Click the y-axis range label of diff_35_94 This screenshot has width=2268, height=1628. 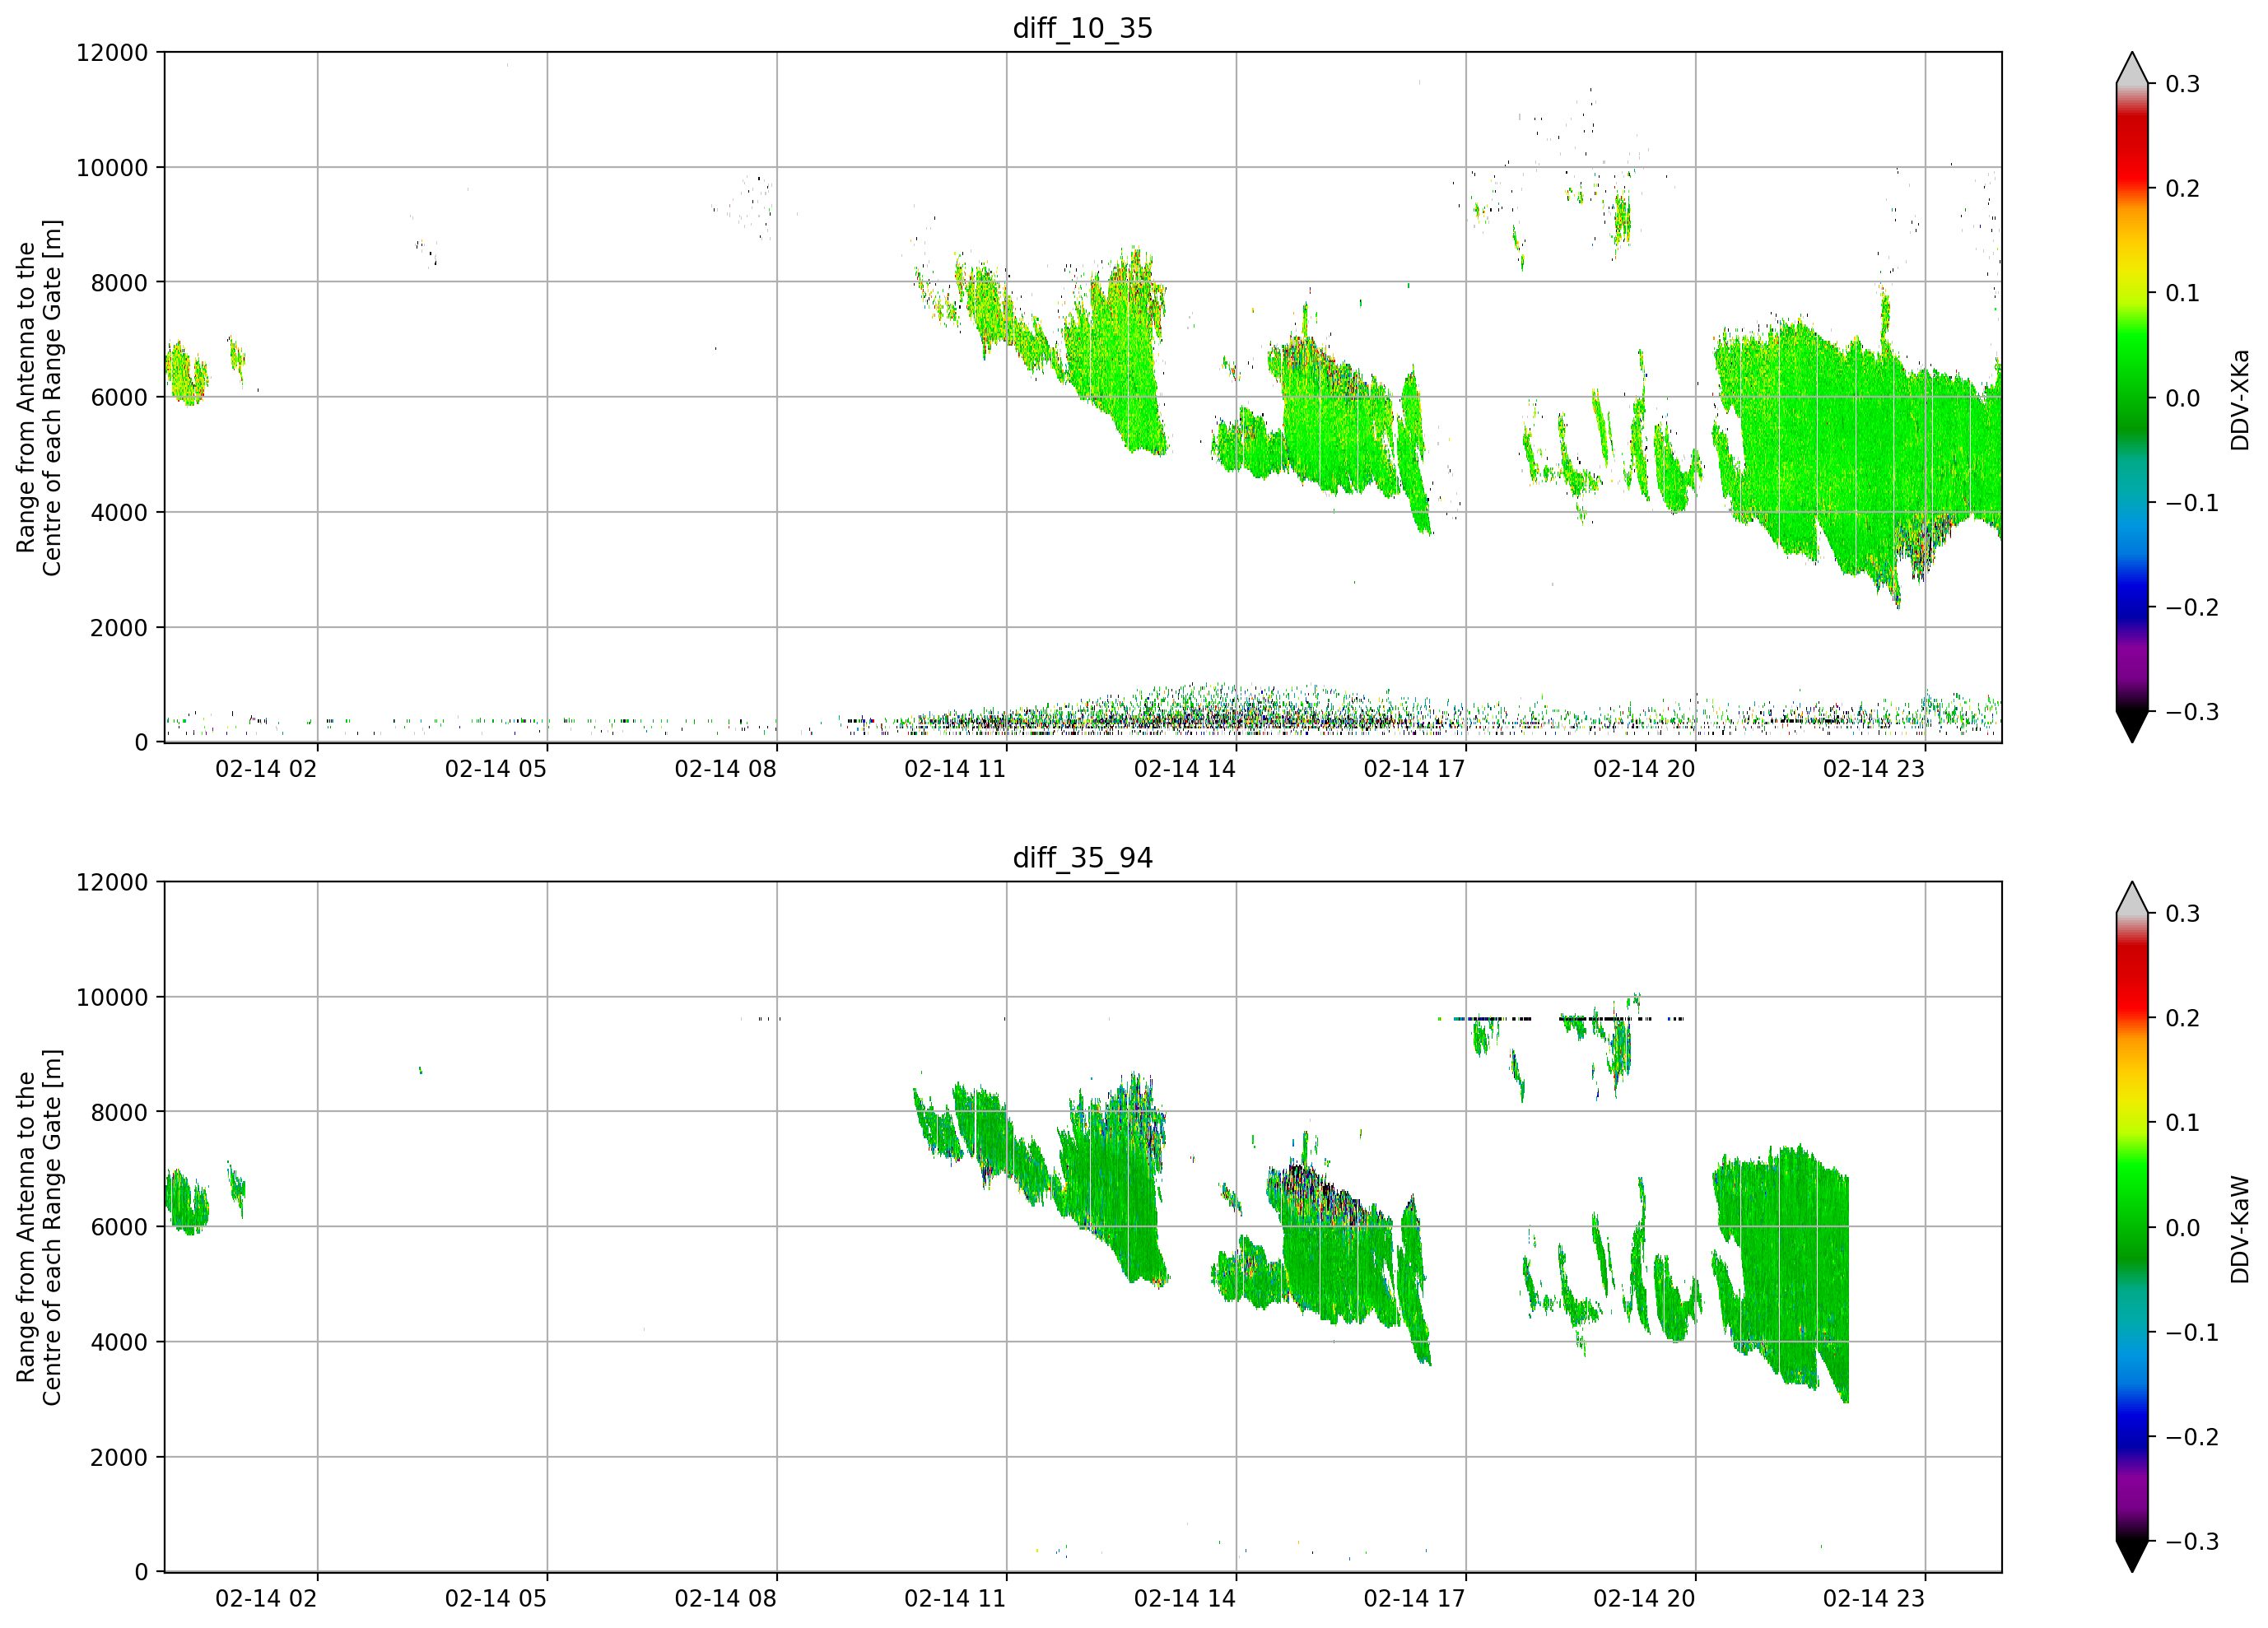[x=39, y=1226]
